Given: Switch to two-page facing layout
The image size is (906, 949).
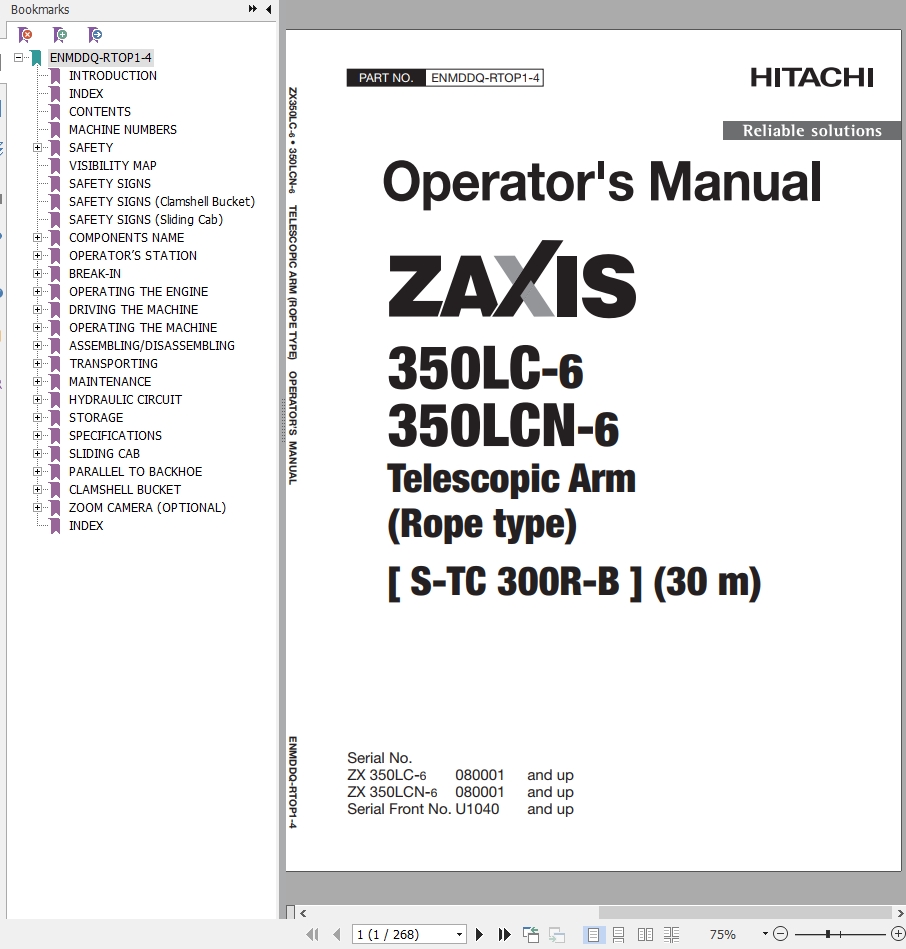Looking at the screenshot, I should (645, 934).
